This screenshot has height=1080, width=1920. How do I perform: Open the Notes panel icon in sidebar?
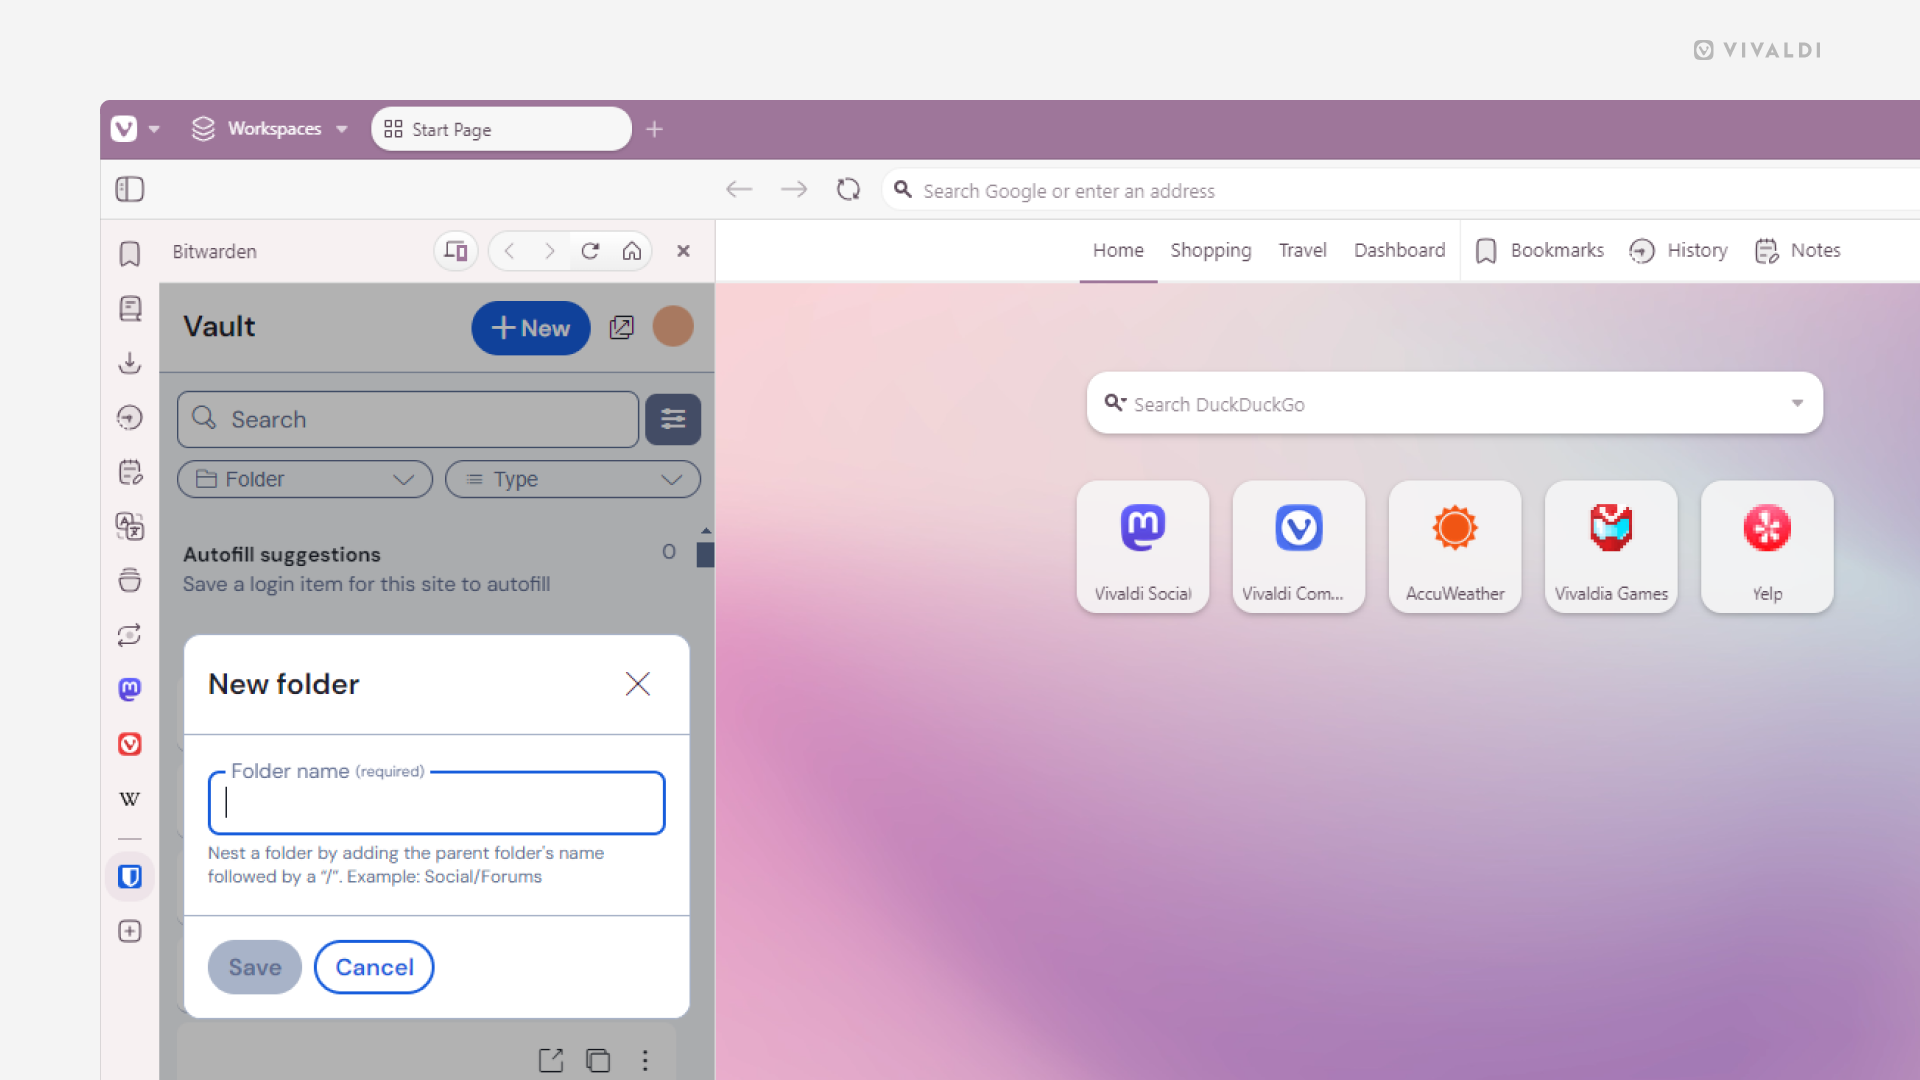click(x=130, y=472)
